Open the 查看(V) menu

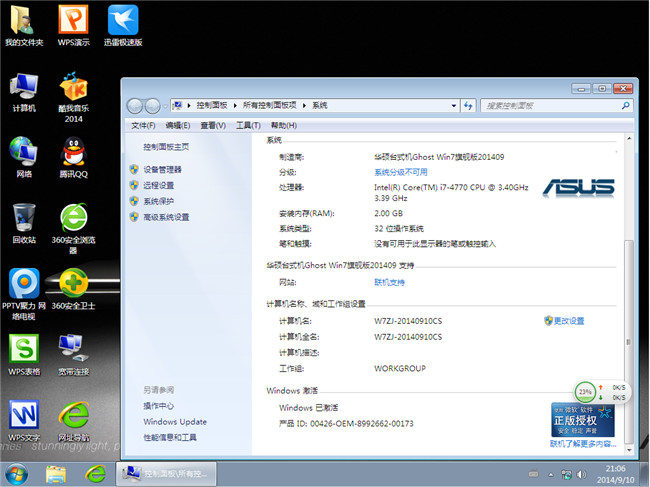212,125
